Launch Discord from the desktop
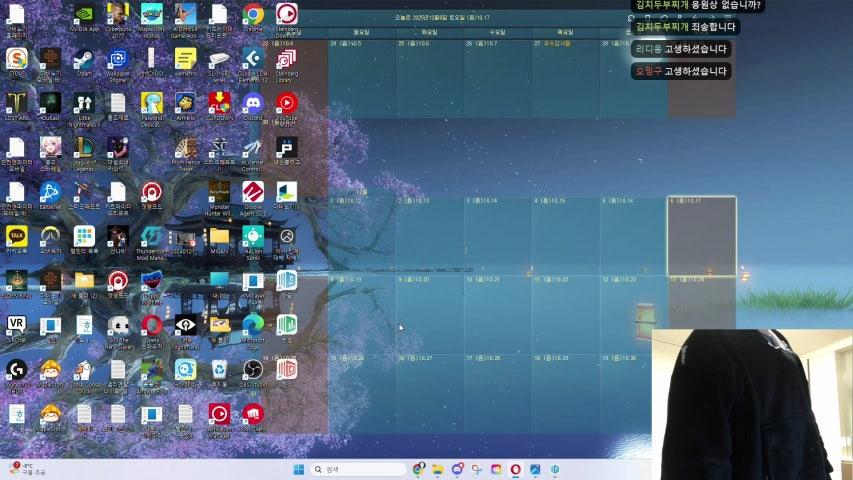 (x=252, y=102)
